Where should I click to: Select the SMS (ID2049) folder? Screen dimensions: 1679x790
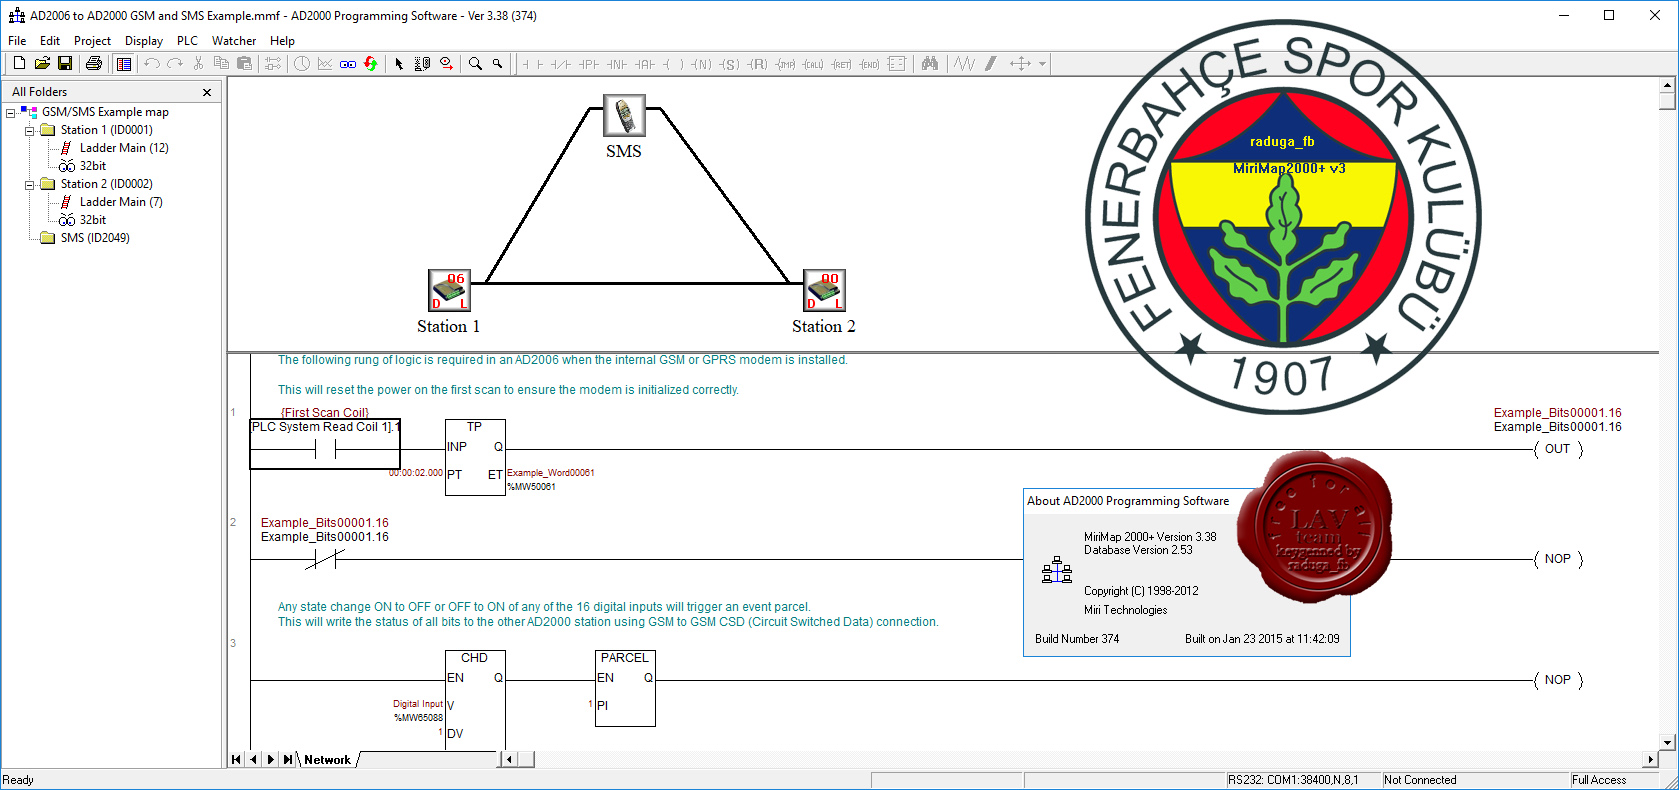pyautogui.click(x=95, y=238)
